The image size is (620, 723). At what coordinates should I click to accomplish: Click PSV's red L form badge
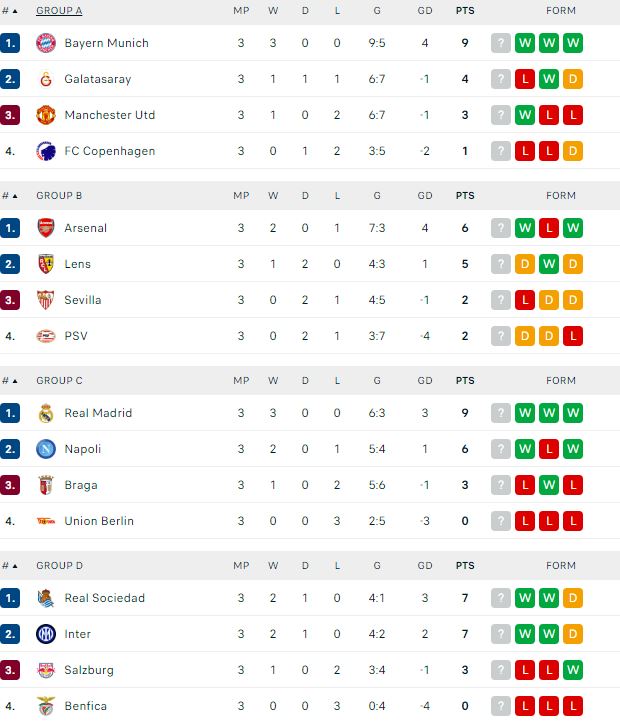tap(573, 336)
